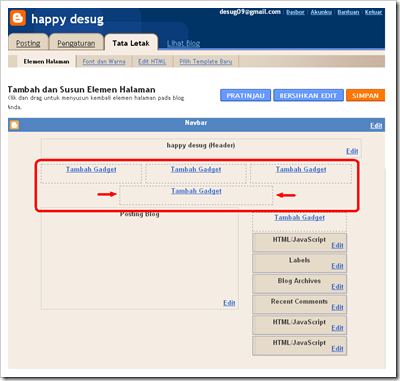Click the desug09@gmail.com account text
Screen dimensions: 400x381
[x=250, y=12]
